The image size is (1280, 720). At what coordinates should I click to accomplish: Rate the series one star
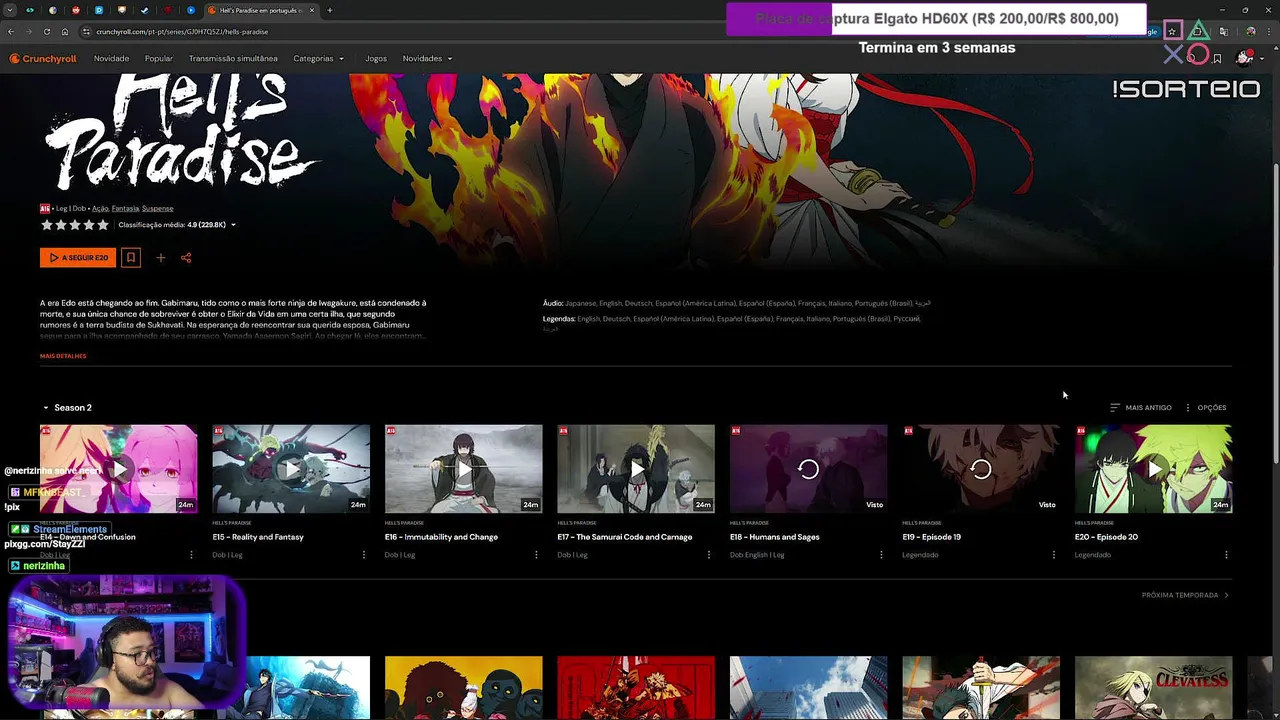click(x=46, y=225)
